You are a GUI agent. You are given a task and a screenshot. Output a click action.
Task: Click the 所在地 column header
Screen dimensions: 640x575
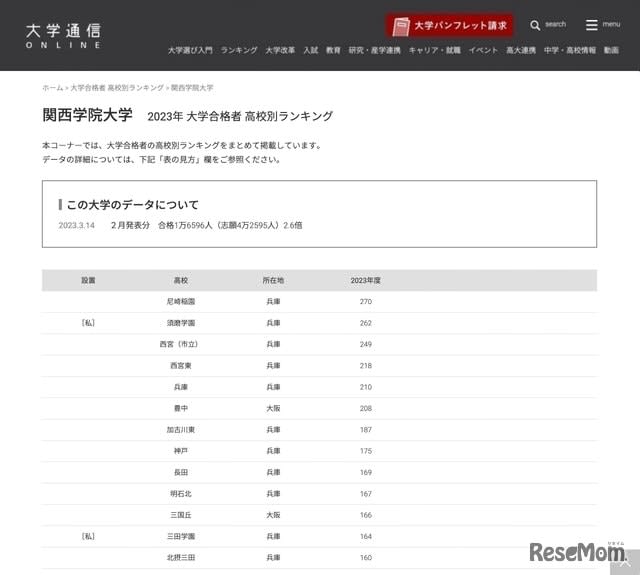pos(273,280)
